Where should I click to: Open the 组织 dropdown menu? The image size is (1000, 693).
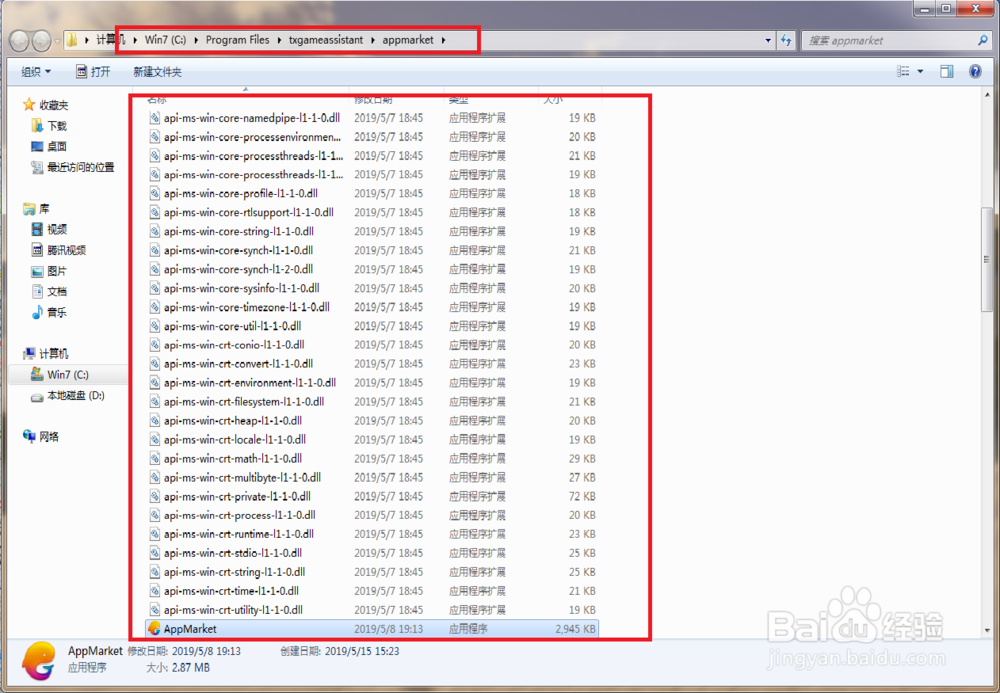pyautogui.click(x=36, y=72)
